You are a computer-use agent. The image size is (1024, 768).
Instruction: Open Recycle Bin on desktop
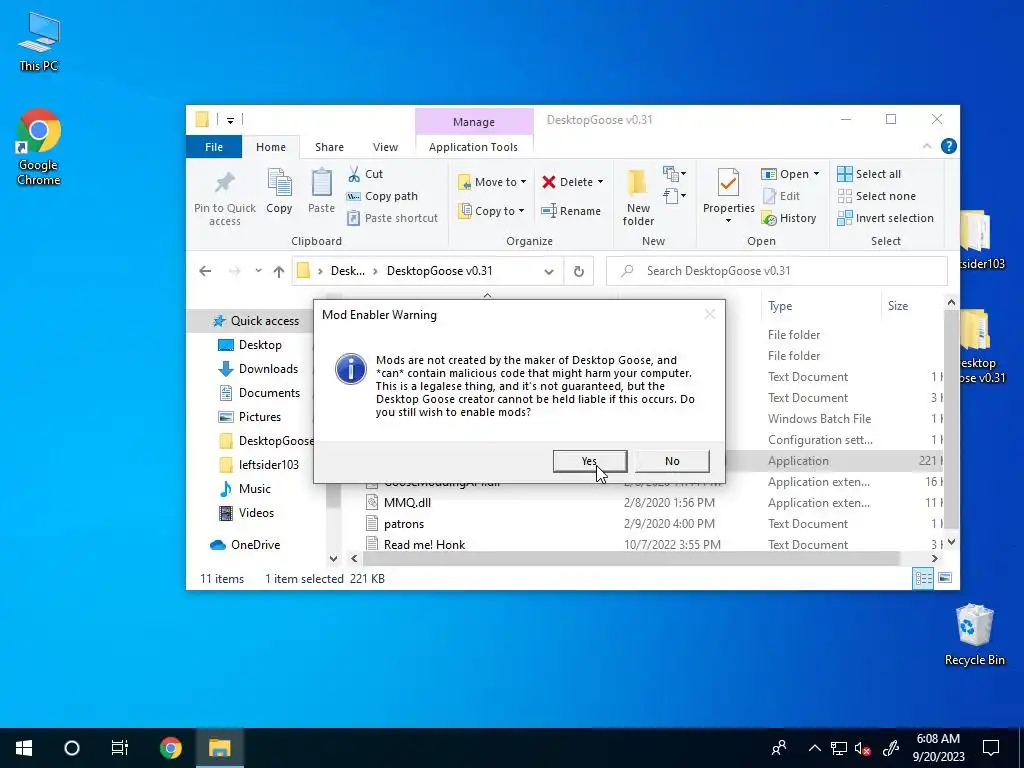pyautogui.click(x=974, y=635)
